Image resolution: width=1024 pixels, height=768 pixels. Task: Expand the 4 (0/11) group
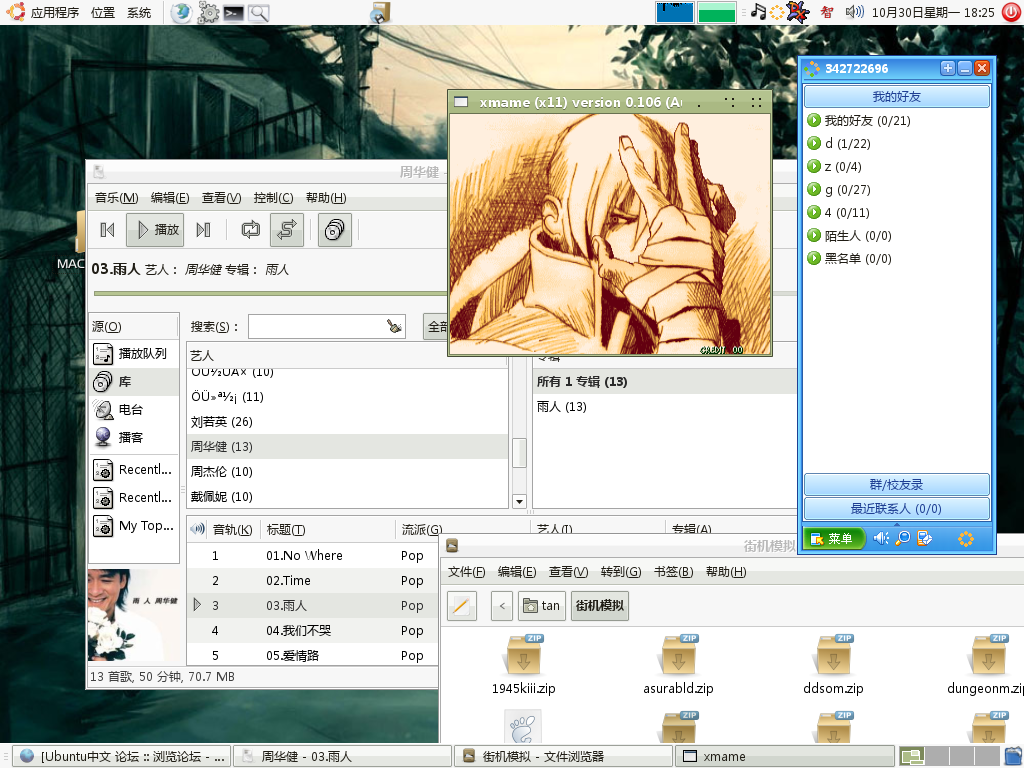click(814, 212)
